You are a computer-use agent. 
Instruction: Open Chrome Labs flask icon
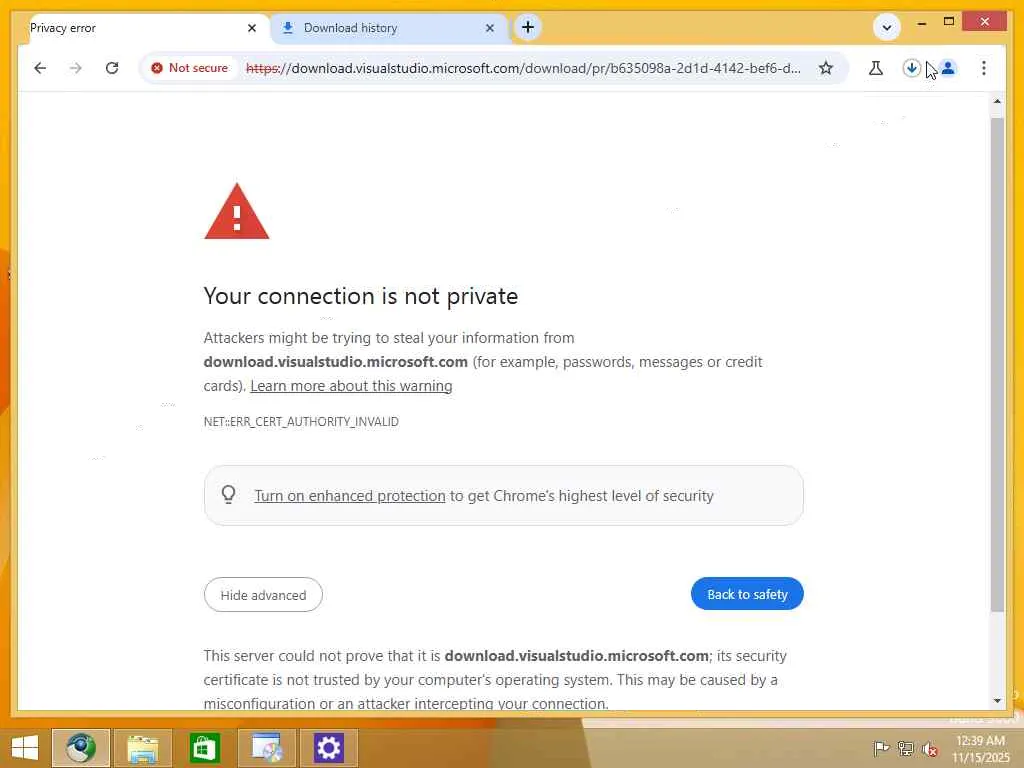876,68
